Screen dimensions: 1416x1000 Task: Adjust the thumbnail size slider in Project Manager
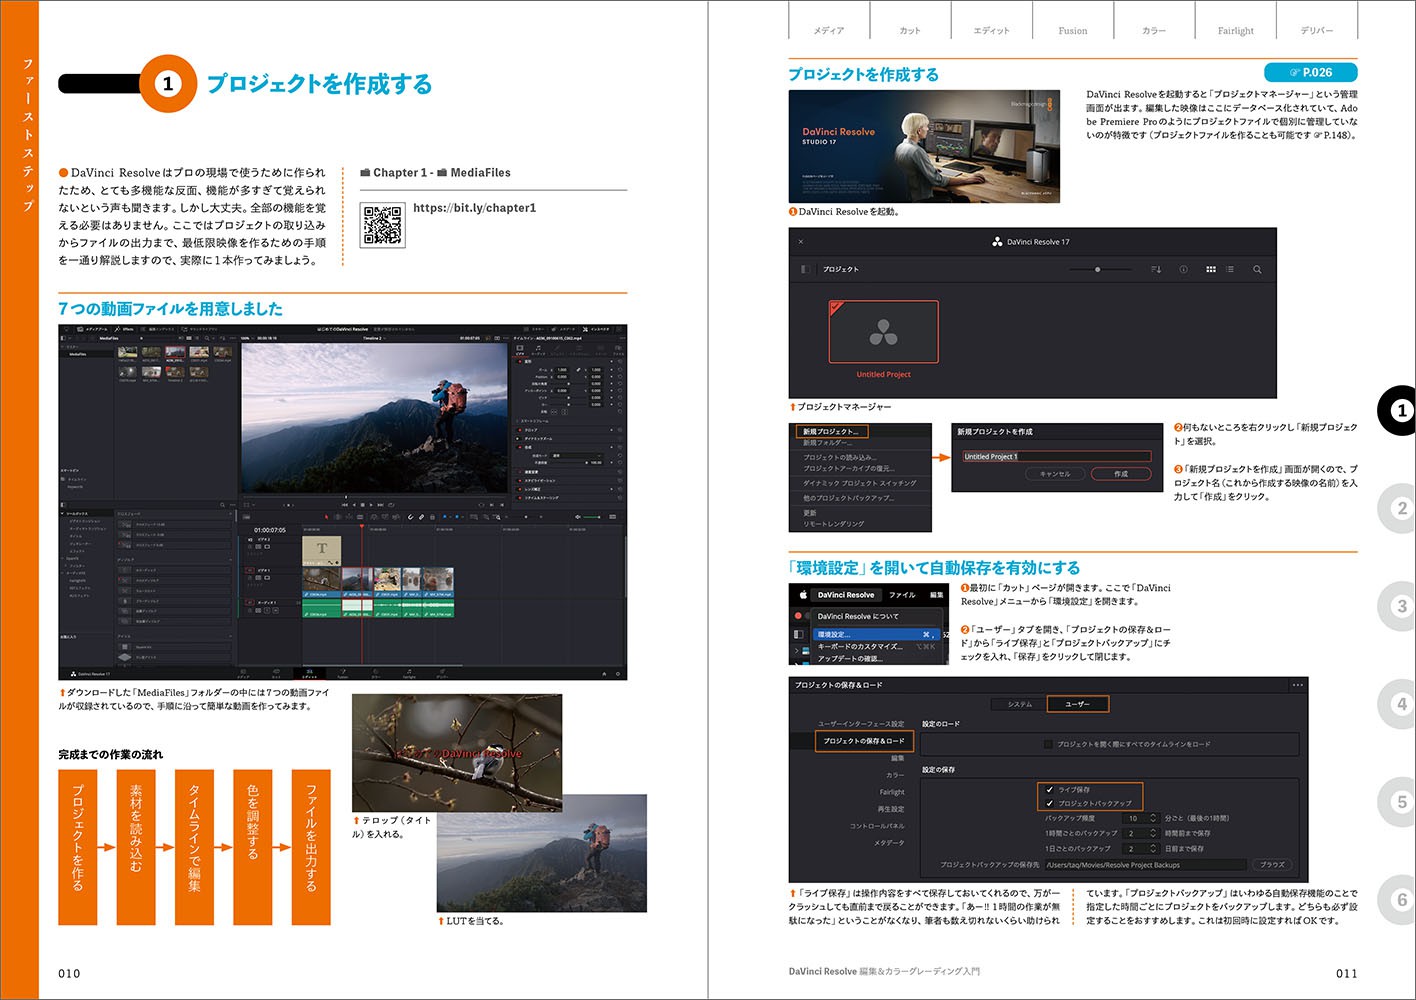(x=1097, y=269)
